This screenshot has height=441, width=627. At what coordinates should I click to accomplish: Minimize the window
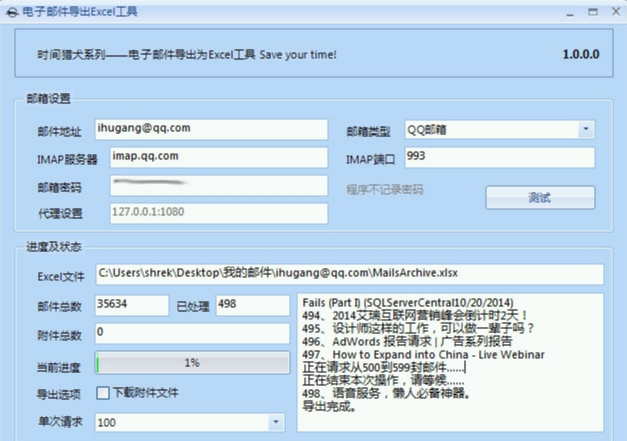pos(570,13)
